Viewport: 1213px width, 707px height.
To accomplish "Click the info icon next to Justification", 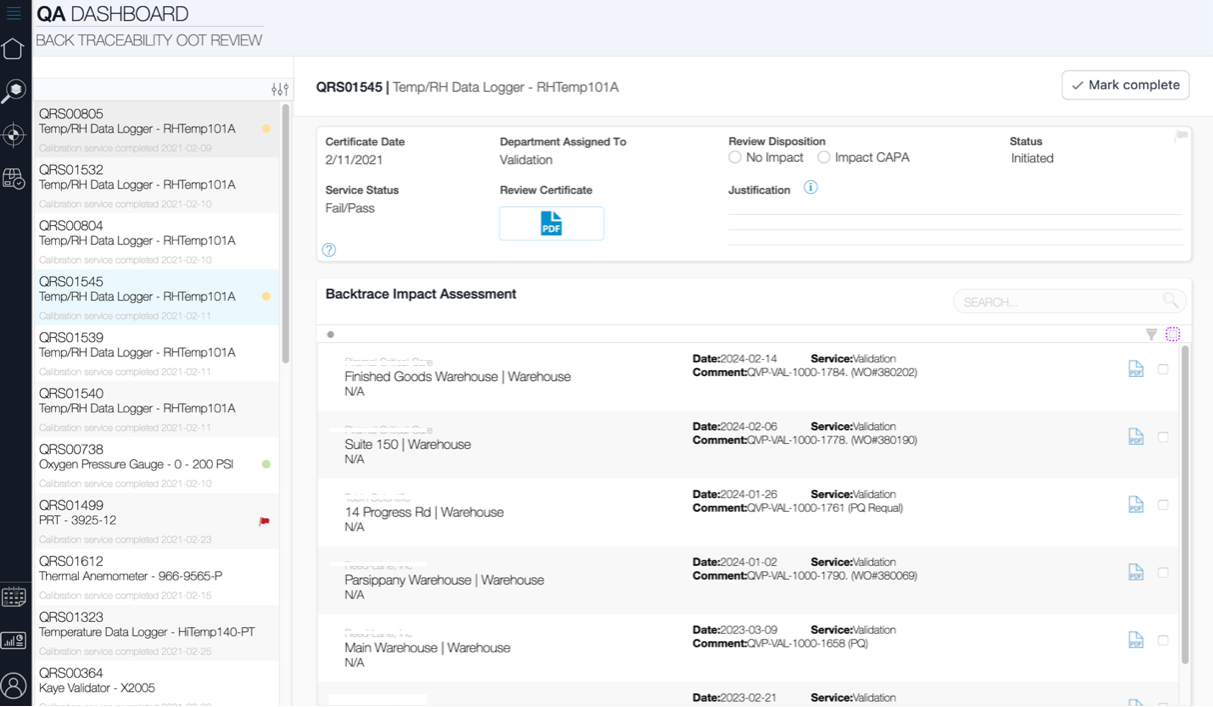I will (810, 187).
